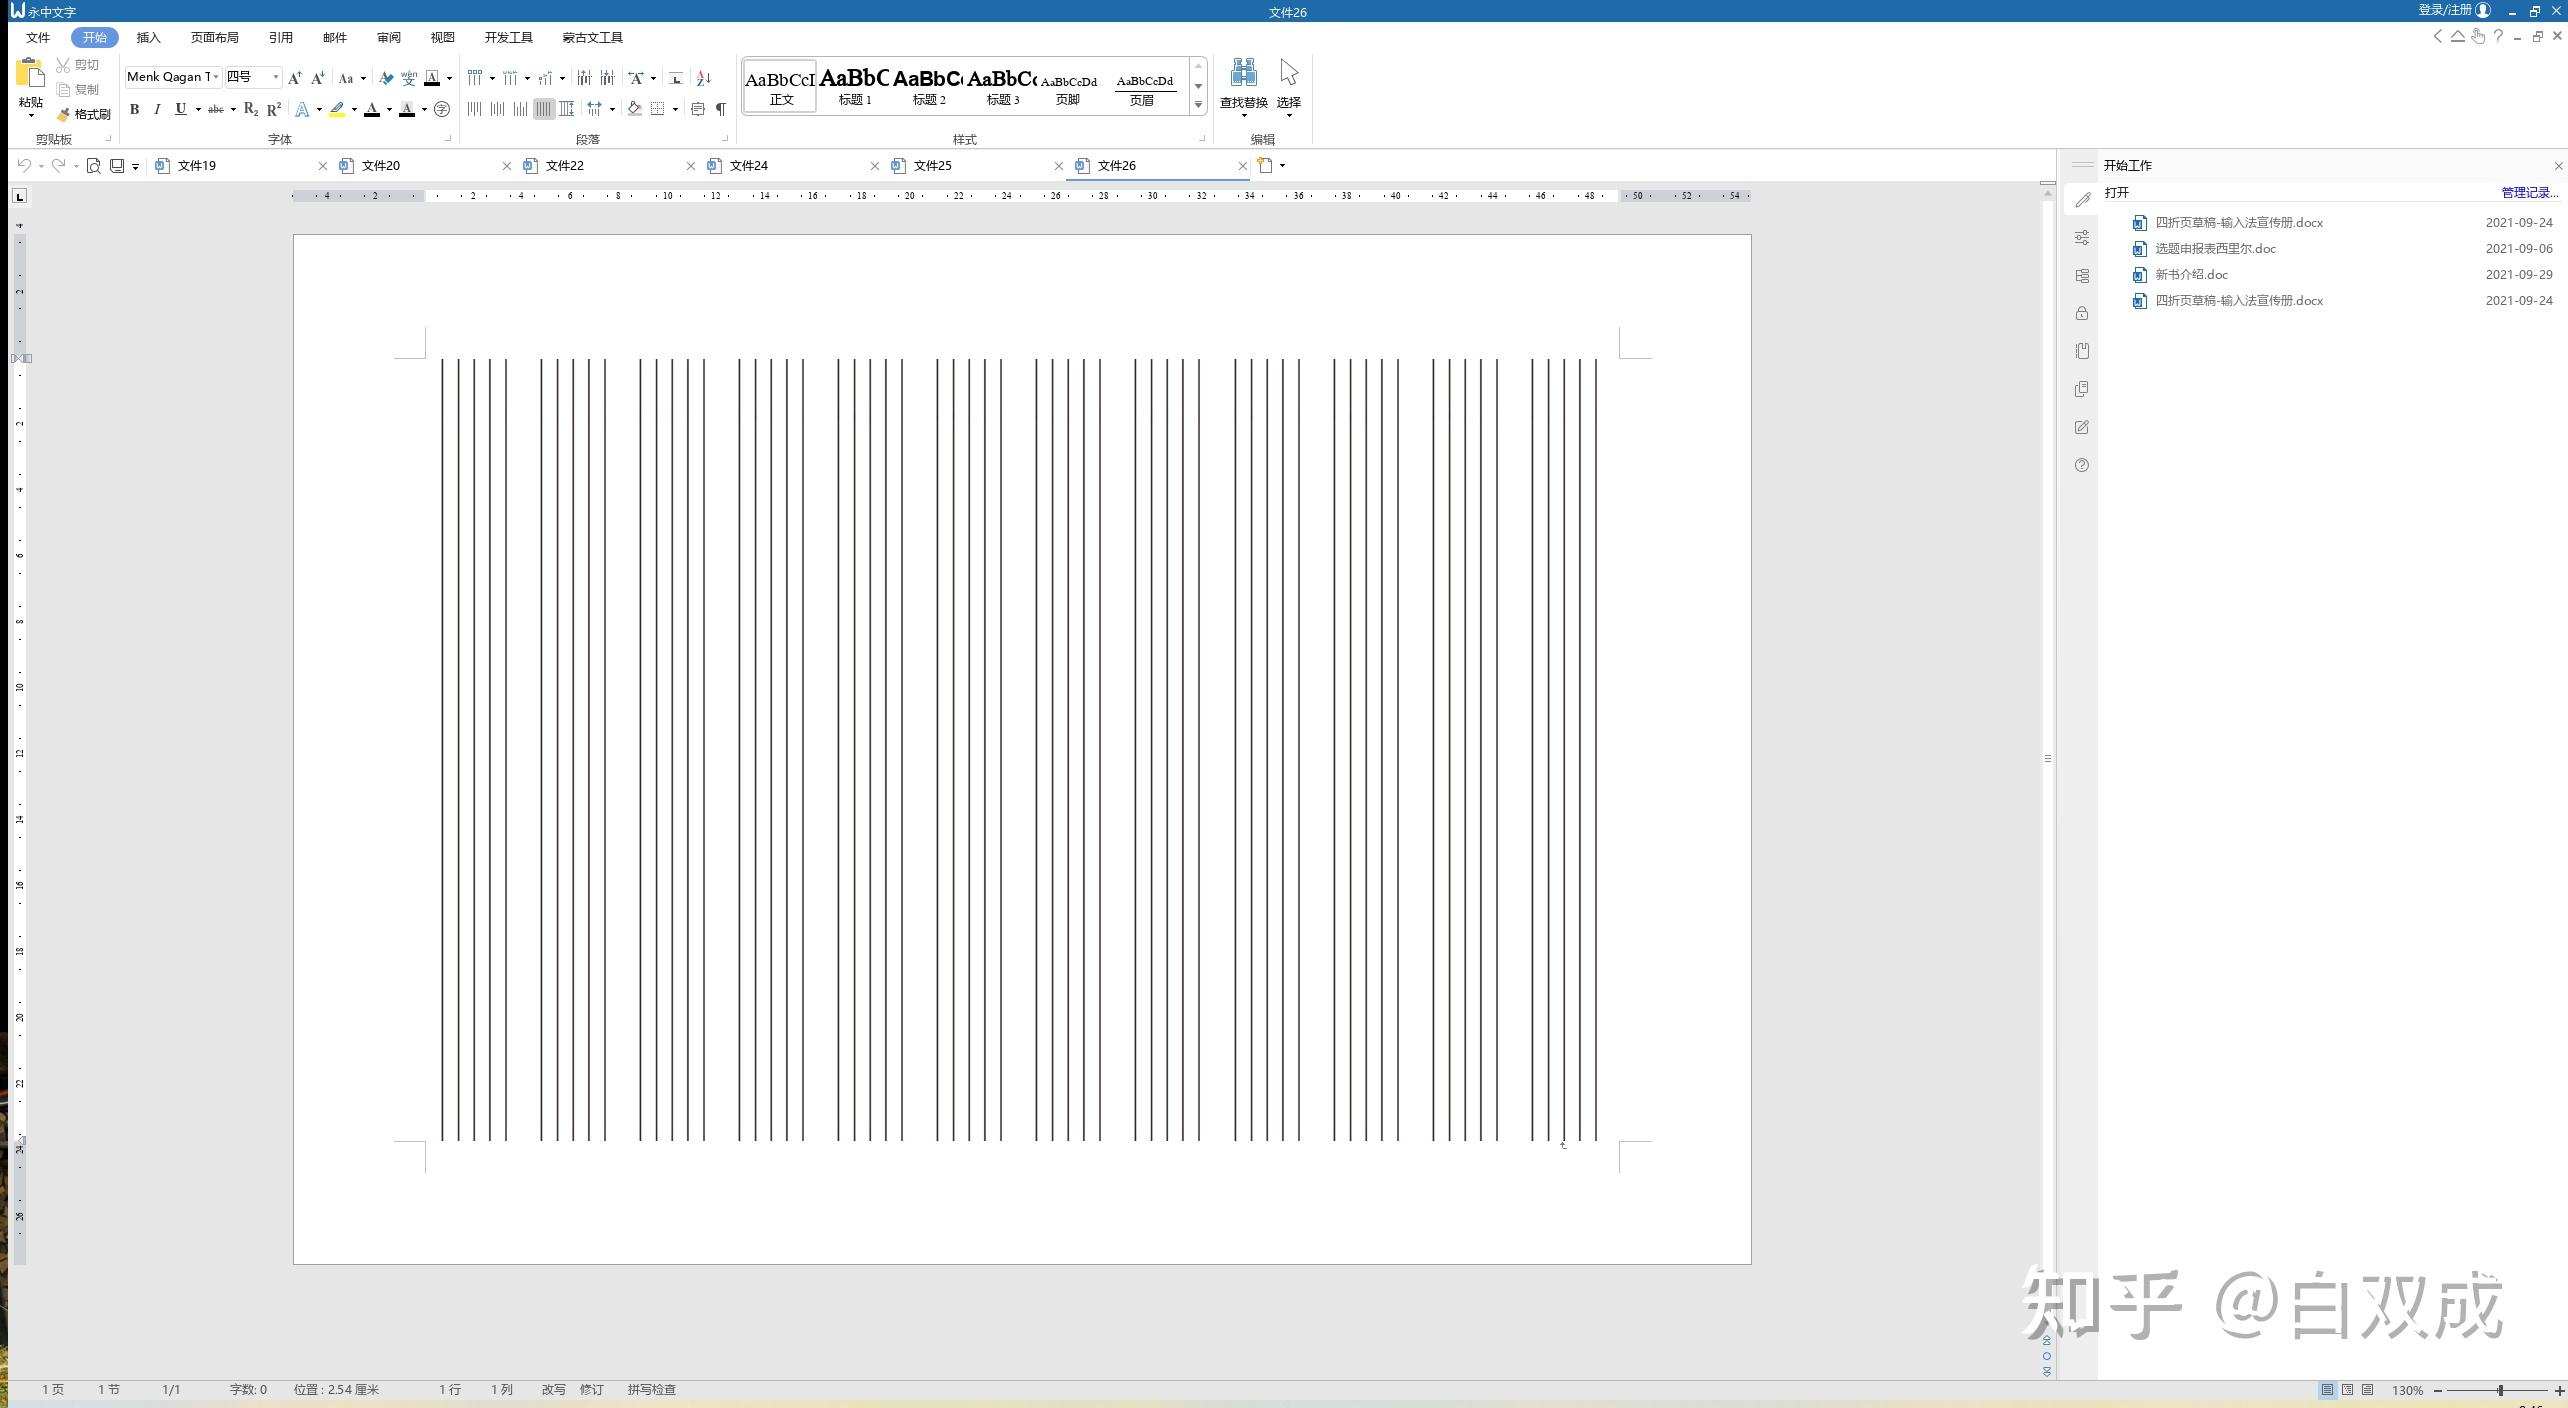
Task: Click the phonetic guide wén icon
Action: (x=408, y=78)
